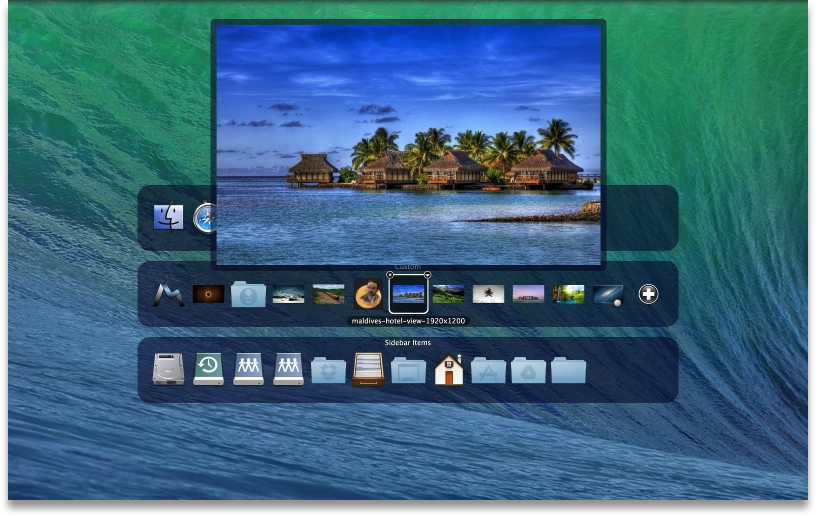Add a new item with the plus button
Image resolution: width=816 pixels, height=516 pixels.
point(648,294)
